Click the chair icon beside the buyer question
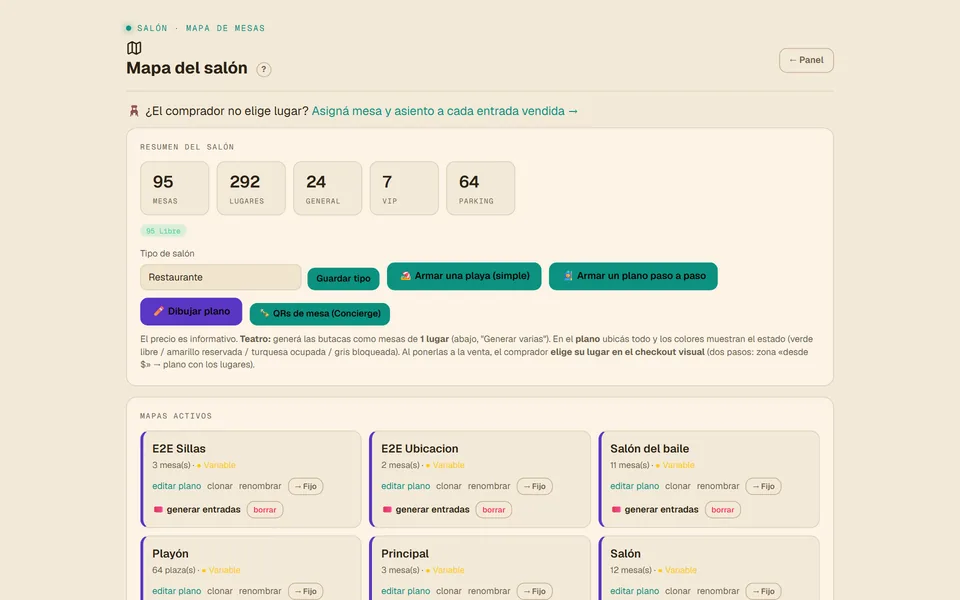960x600 pixels. coord(134,111)
